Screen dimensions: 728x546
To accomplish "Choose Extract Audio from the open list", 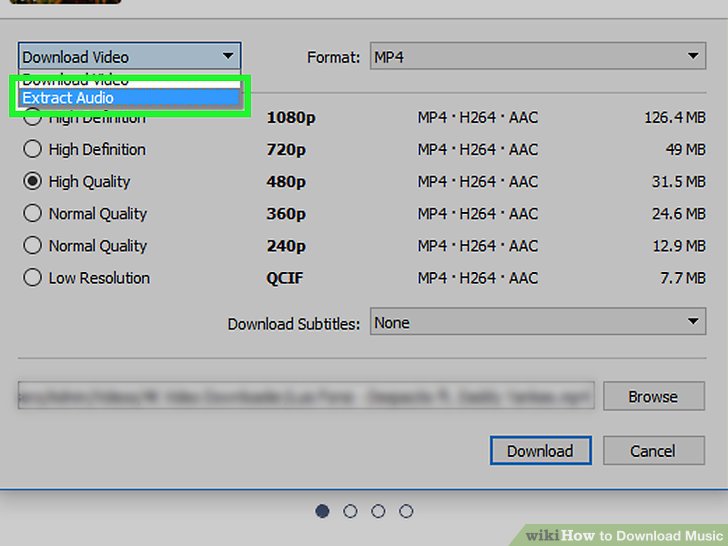I will click(130, 98).
